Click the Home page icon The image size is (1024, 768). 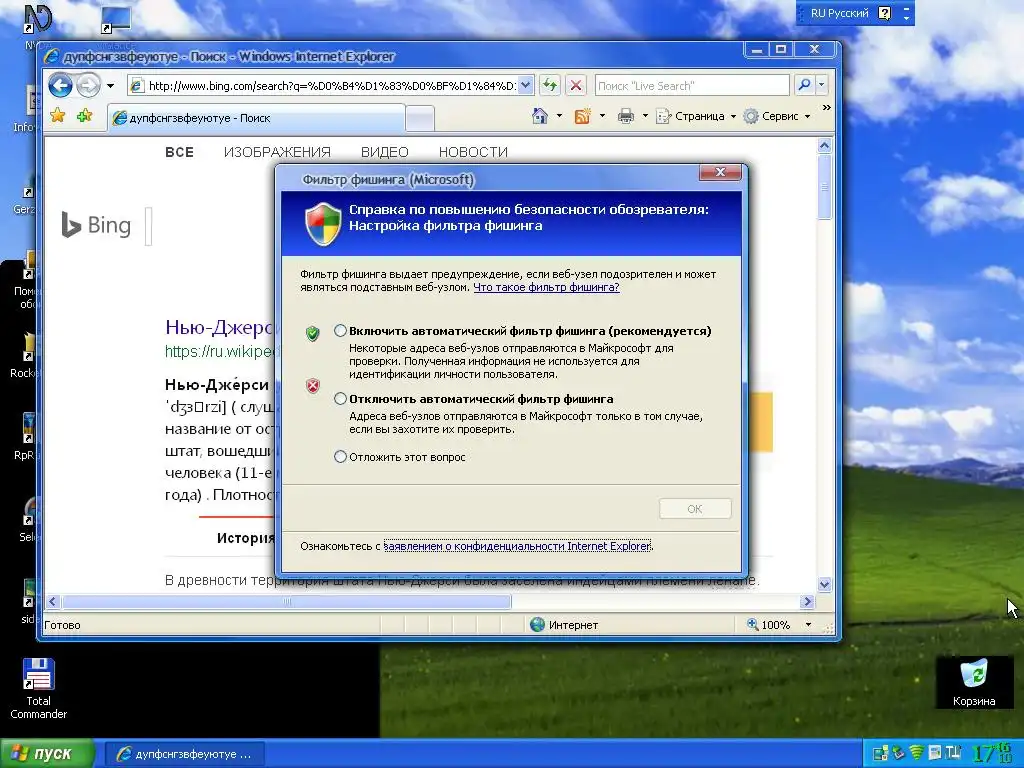coord(540,116)
